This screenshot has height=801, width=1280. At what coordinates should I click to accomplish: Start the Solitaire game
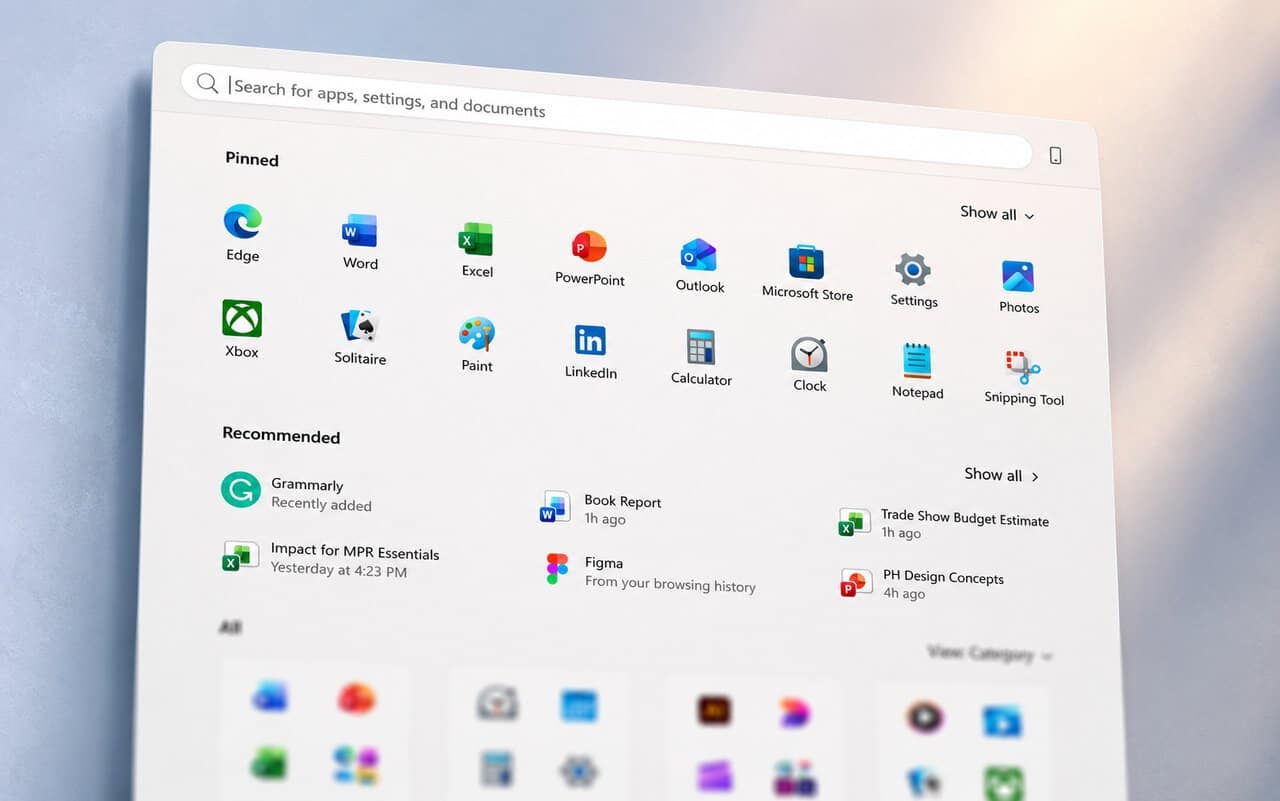359,327
